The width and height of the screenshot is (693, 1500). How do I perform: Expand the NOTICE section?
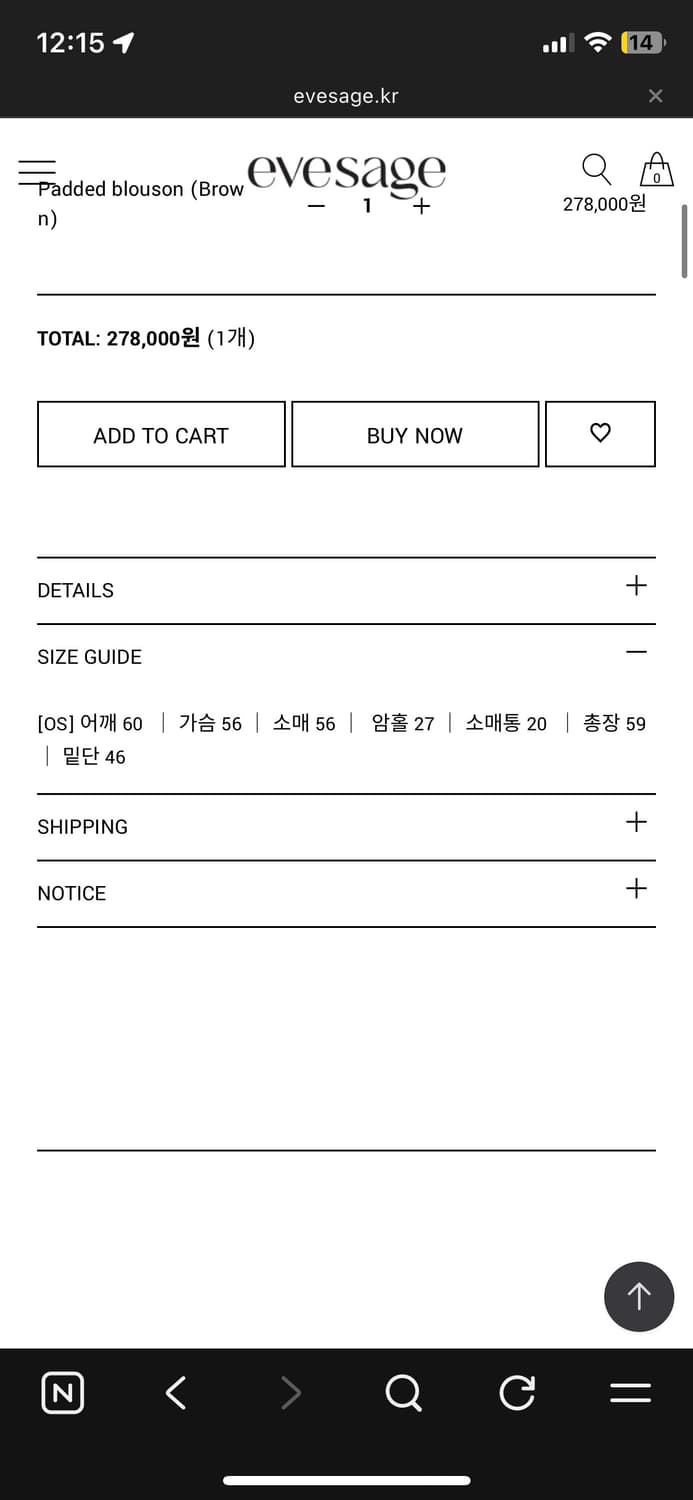click(x=636, y=889)
